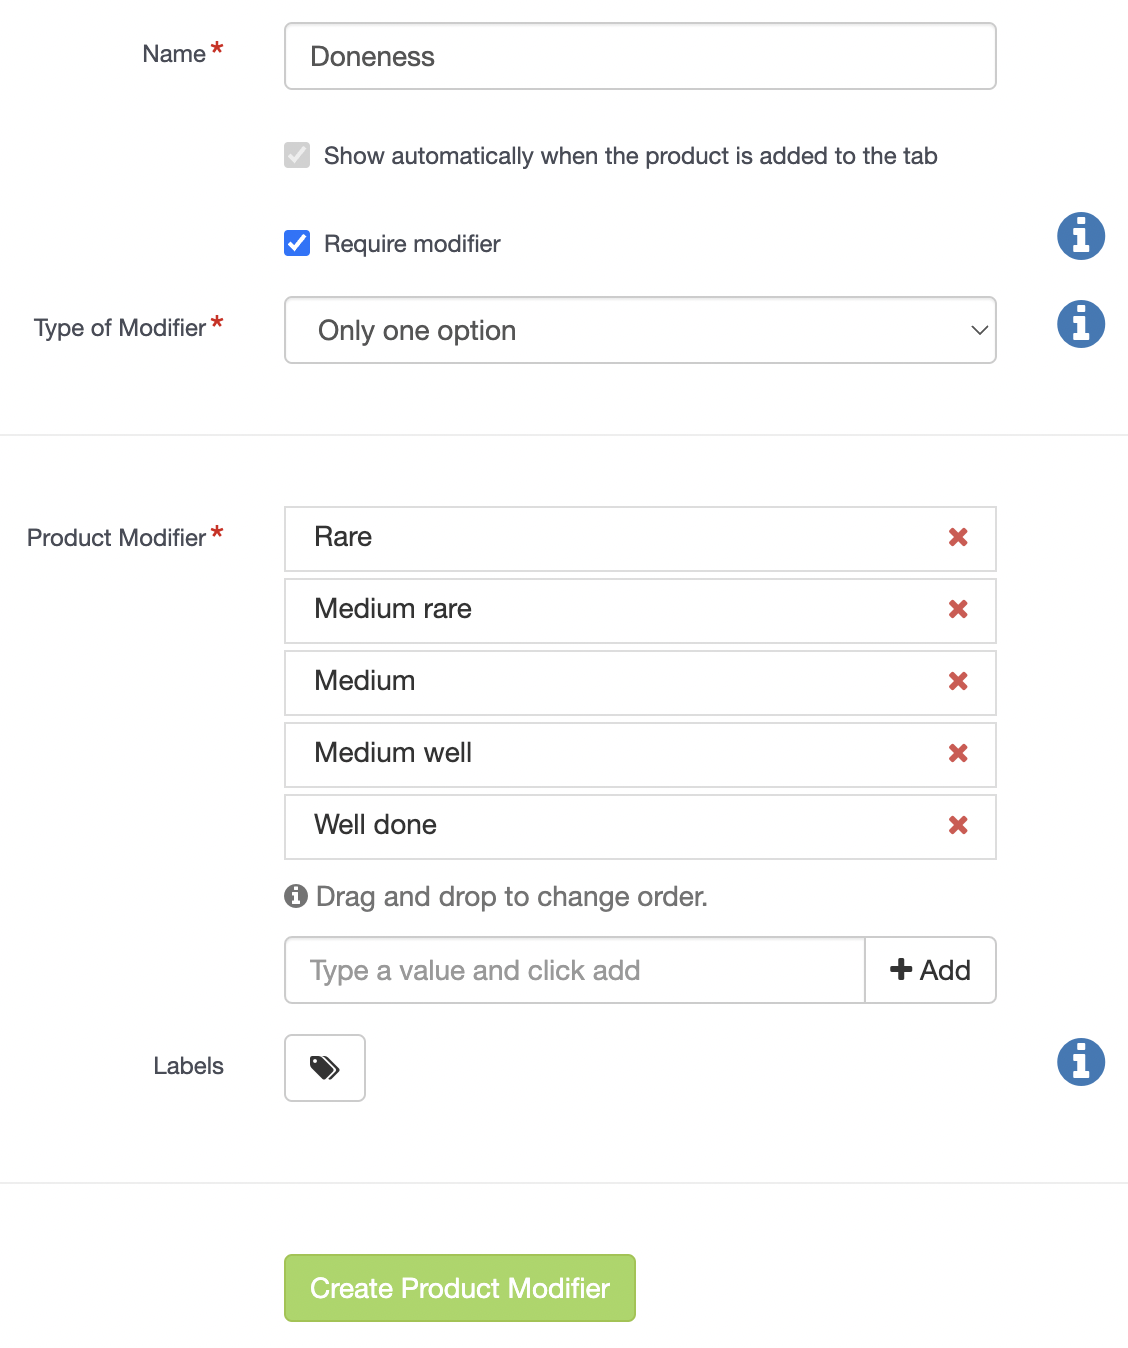Select the Medium well list row
This screenshot has width=1128, height=1348.
tap(640, 755)
